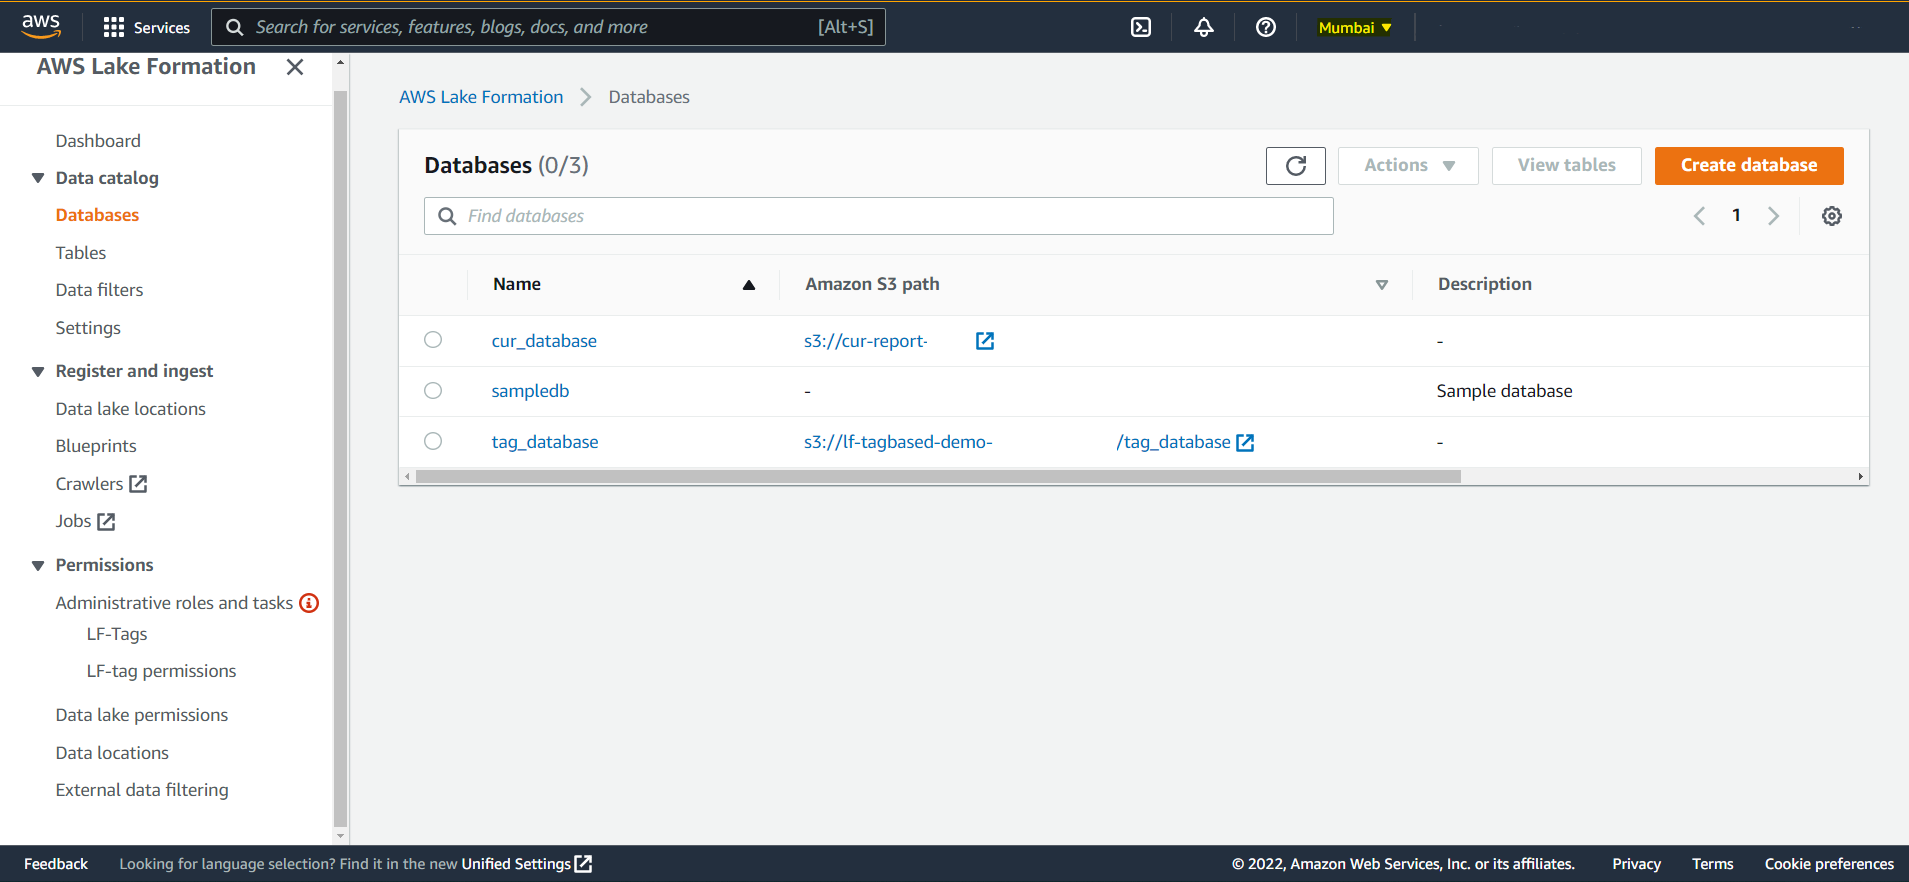
Task: Close the AWS Lake Formation sidebar
Action: click(295, 67)
